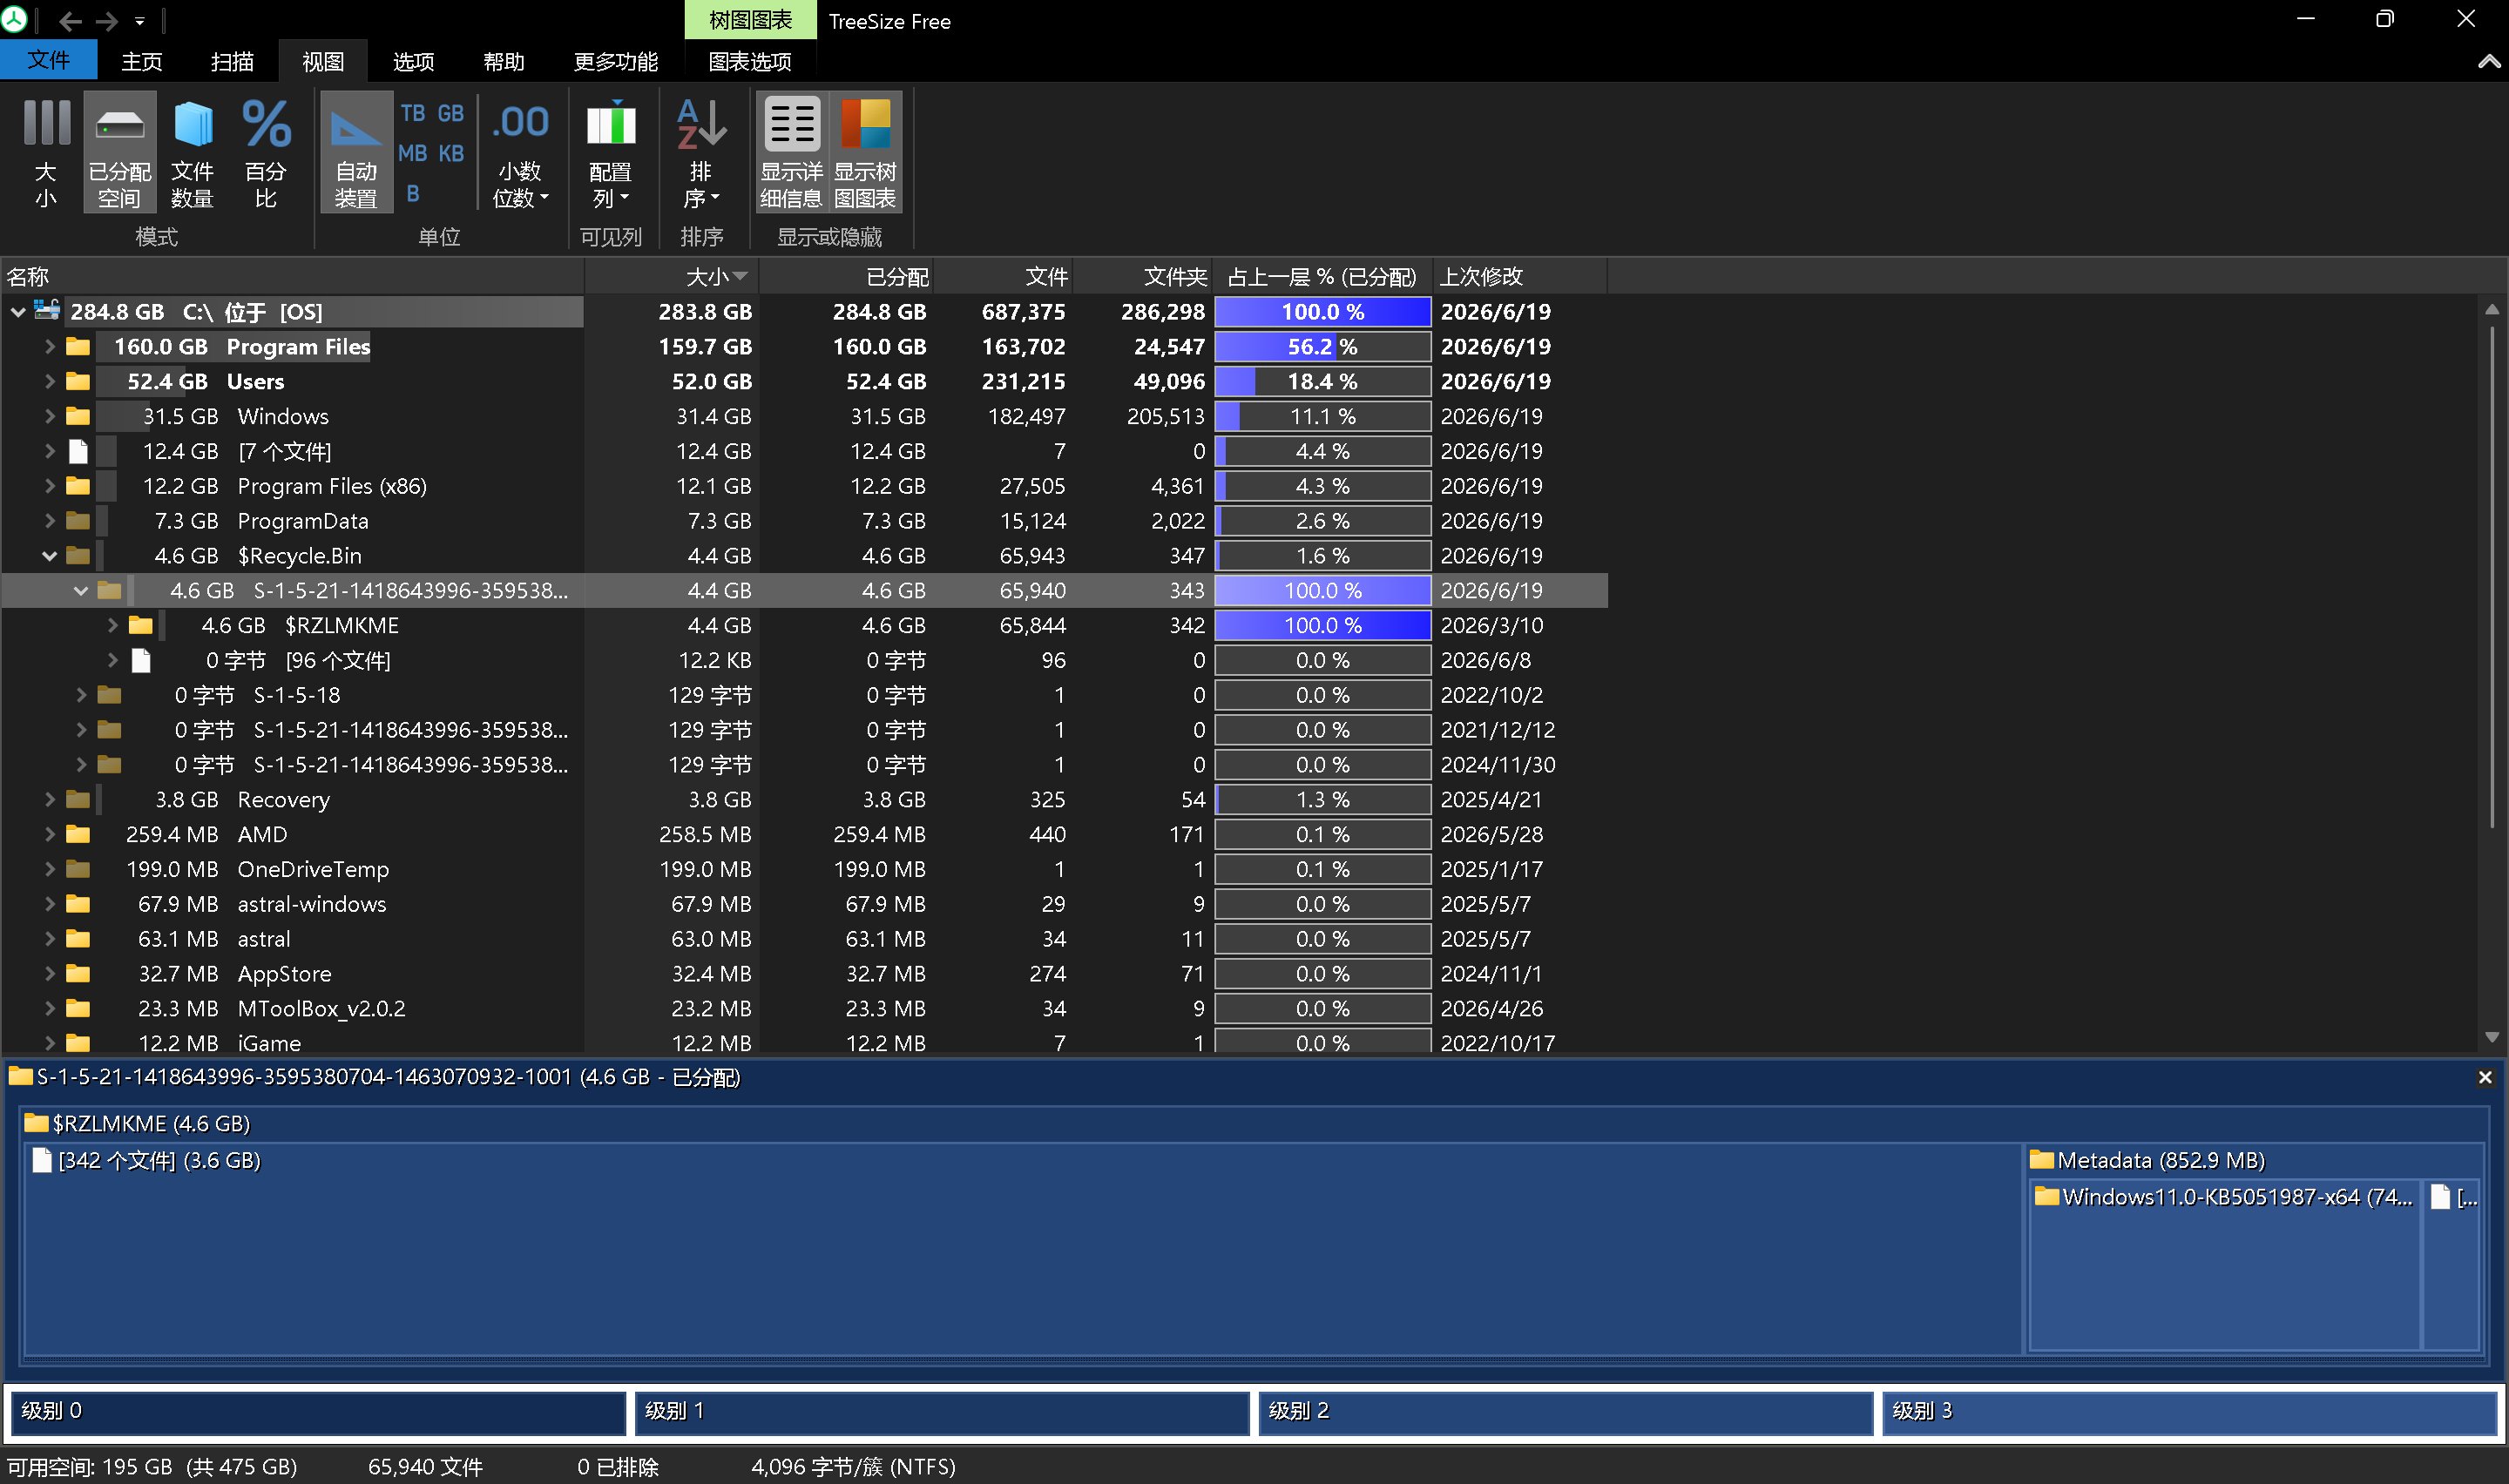
Task: Switch to Size (大小) display mode
Action: (46, 152)
